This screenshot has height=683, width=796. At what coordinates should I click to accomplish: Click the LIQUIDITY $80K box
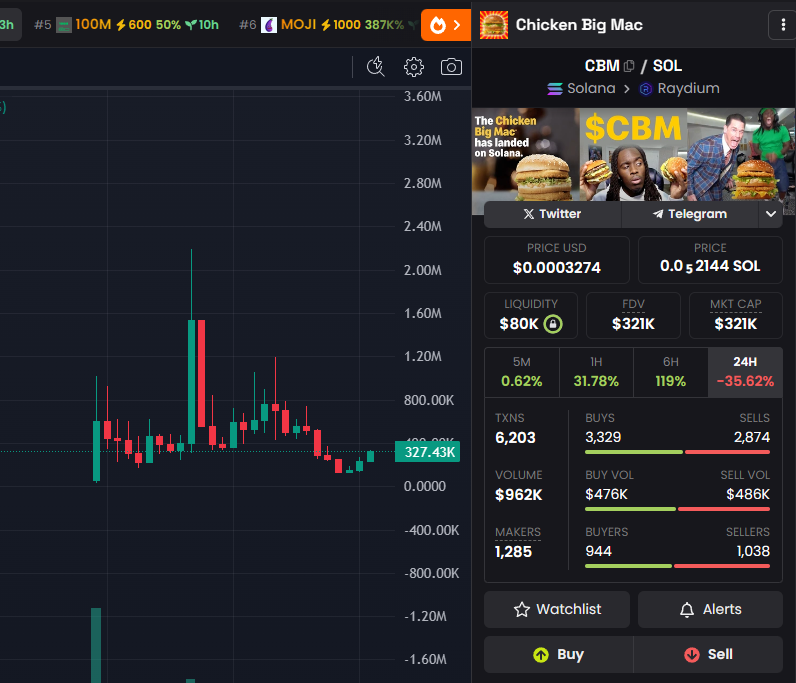(531, 315)
